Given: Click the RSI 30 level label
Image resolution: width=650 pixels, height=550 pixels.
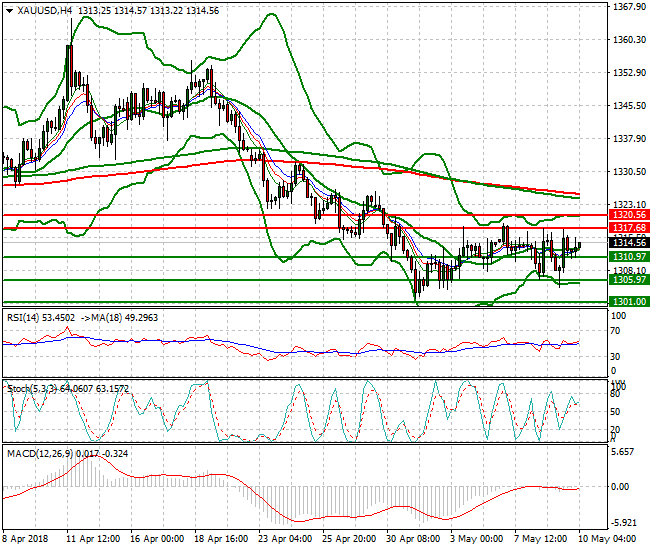Looking at the screenshot, I should click(x=615, y=356).
